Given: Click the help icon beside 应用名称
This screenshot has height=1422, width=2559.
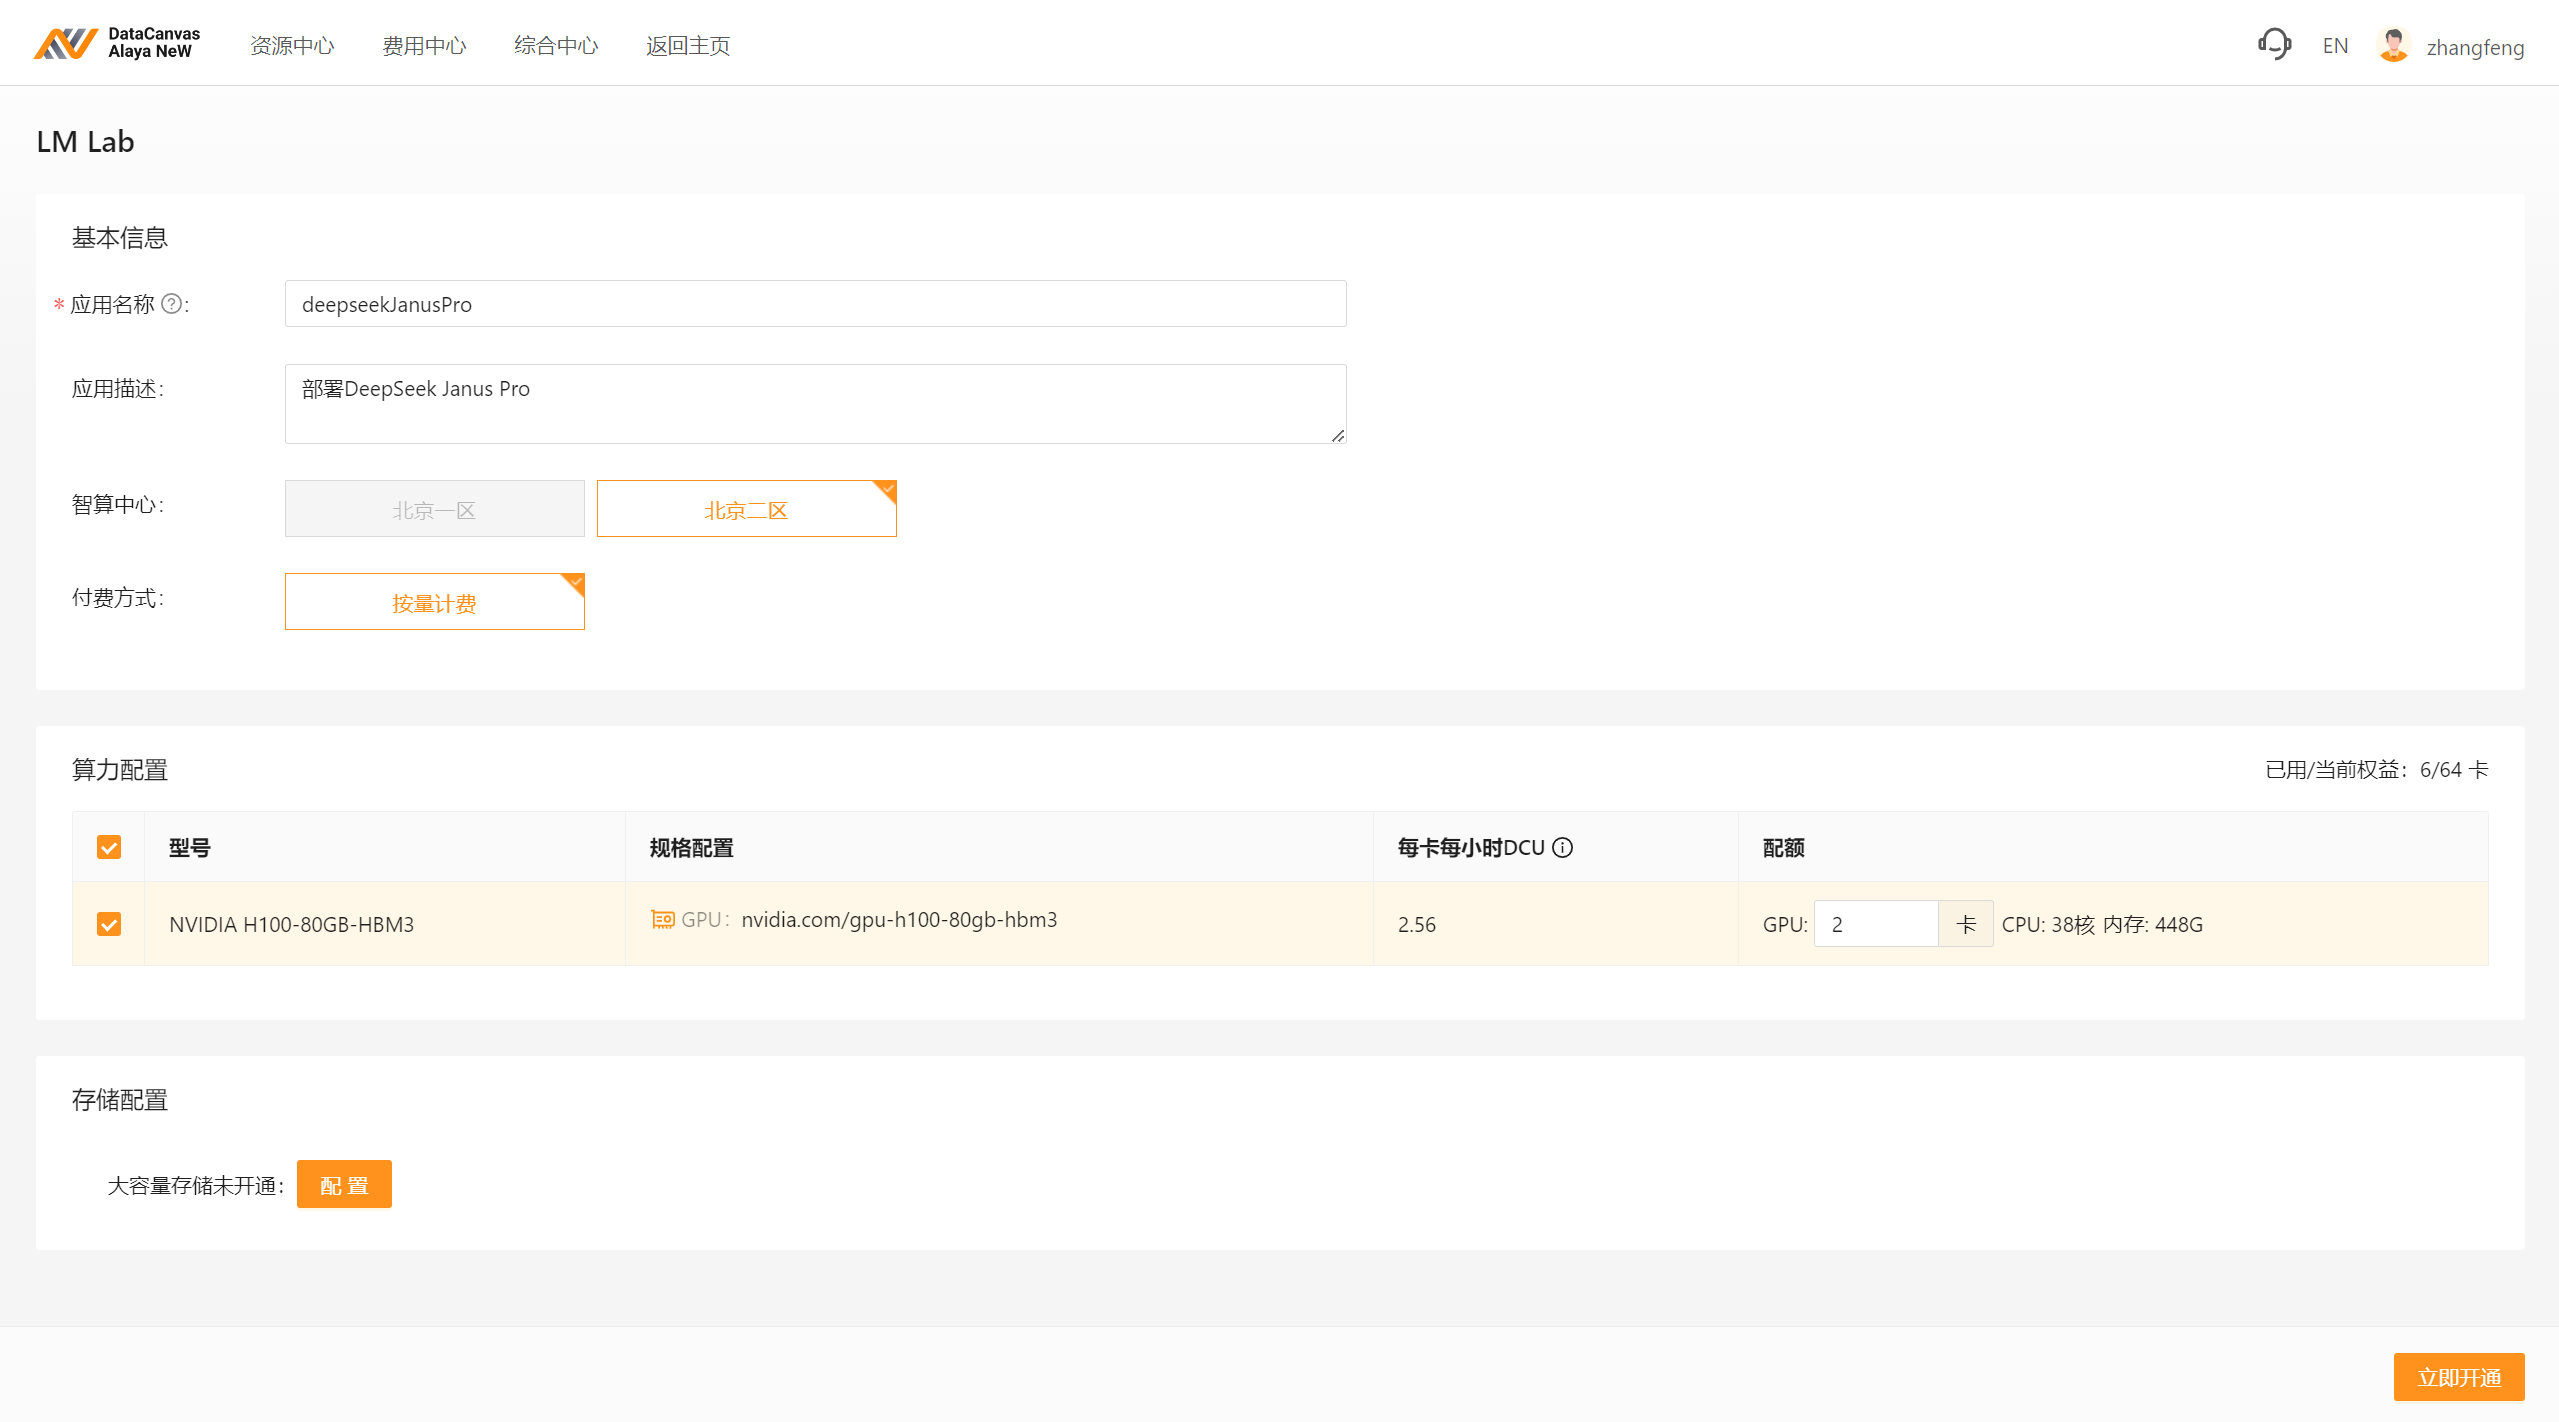Looking at the screenshot, I should (x=172, y=304).
